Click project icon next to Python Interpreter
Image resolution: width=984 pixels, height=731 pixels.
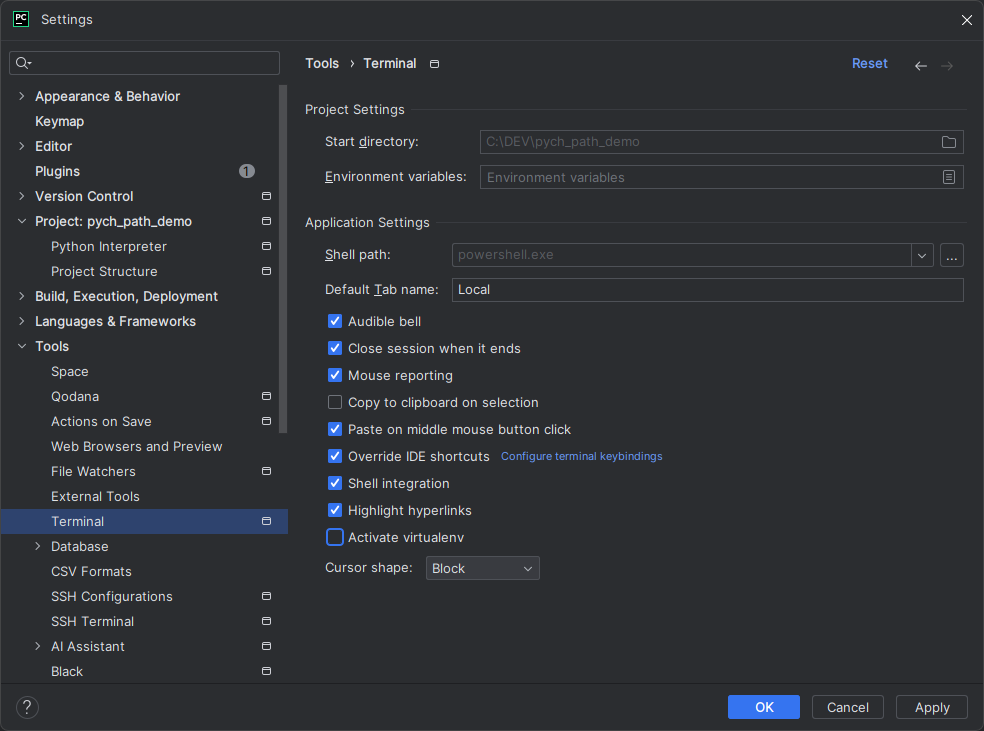pos(266,246)
